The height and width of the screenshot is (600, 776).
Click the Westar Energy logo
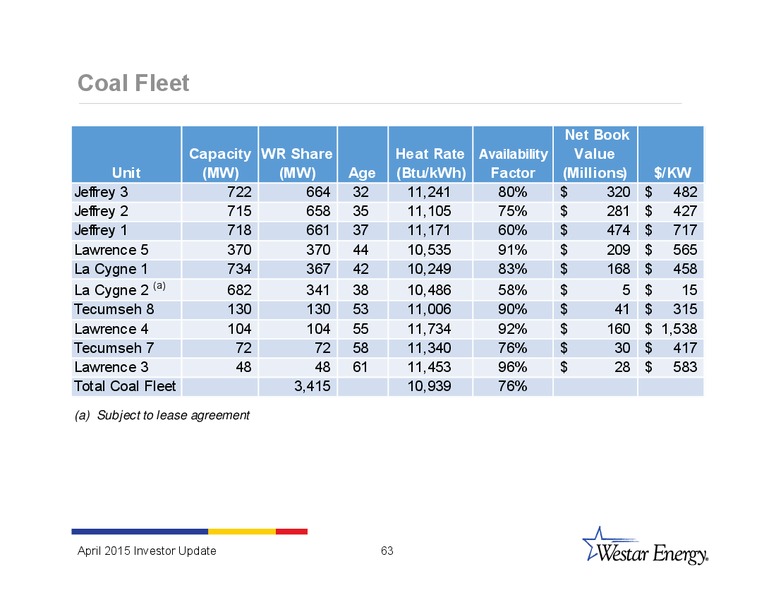click(645, 546)
